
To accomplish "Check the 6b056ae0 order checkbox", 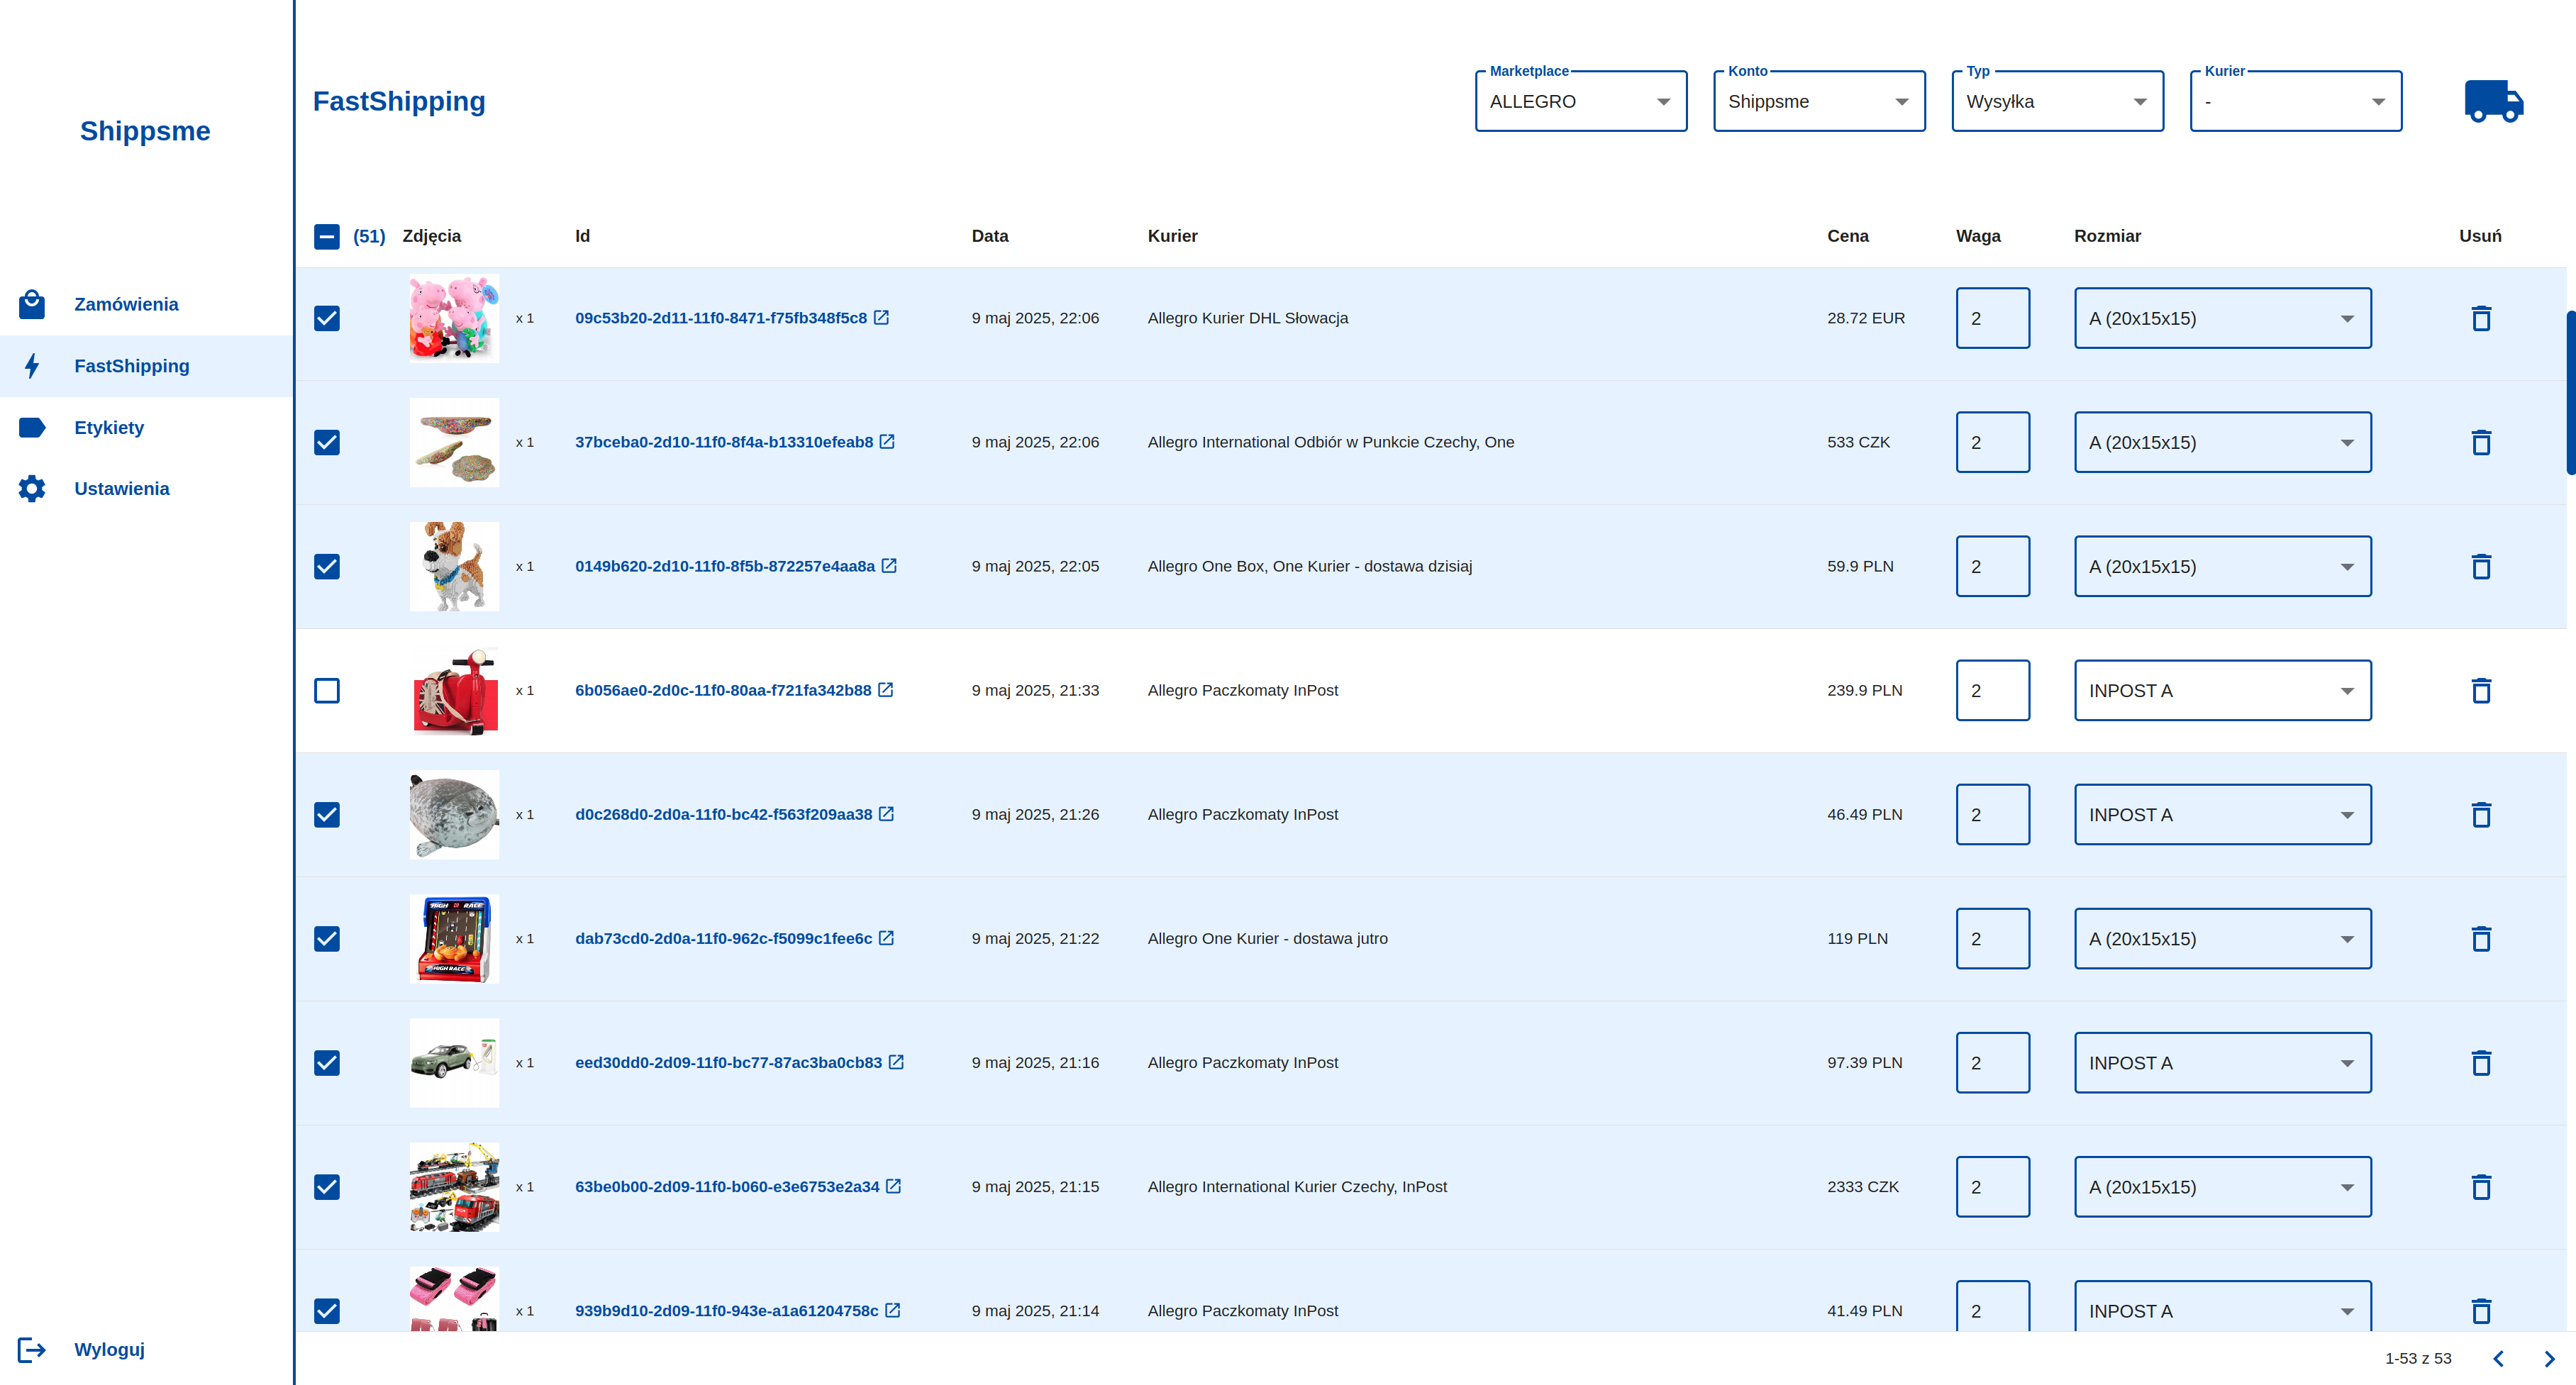I will [x=327, y=690].
